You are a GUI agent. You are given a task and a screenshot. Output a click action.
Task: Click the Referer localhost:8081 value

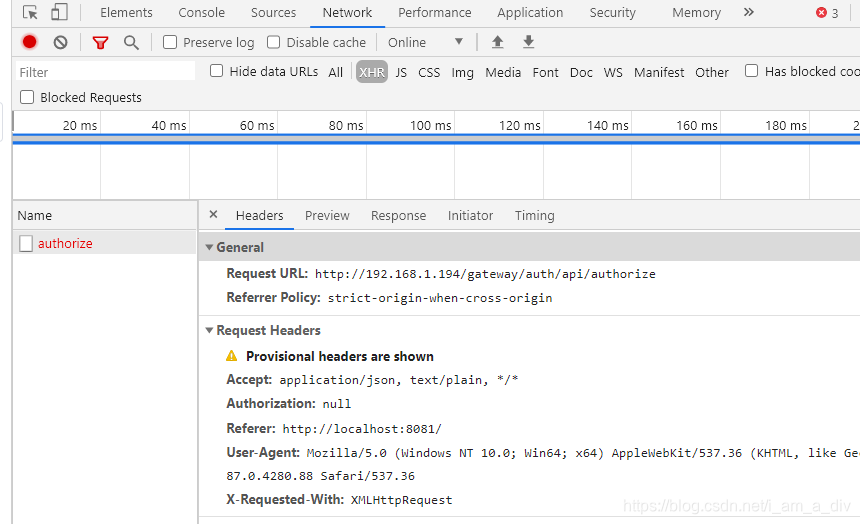point(361,429)
